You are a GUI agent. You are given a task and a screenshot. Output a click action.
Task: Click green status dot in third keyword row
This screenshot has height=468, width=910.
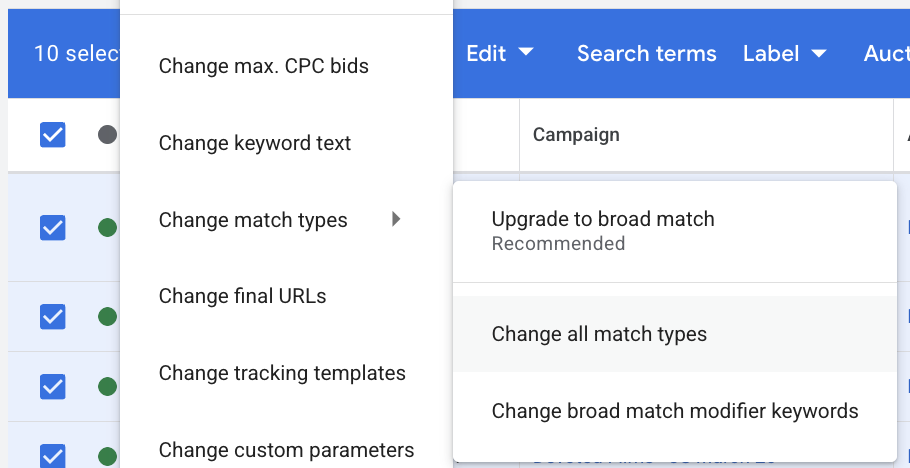[107, 385]
